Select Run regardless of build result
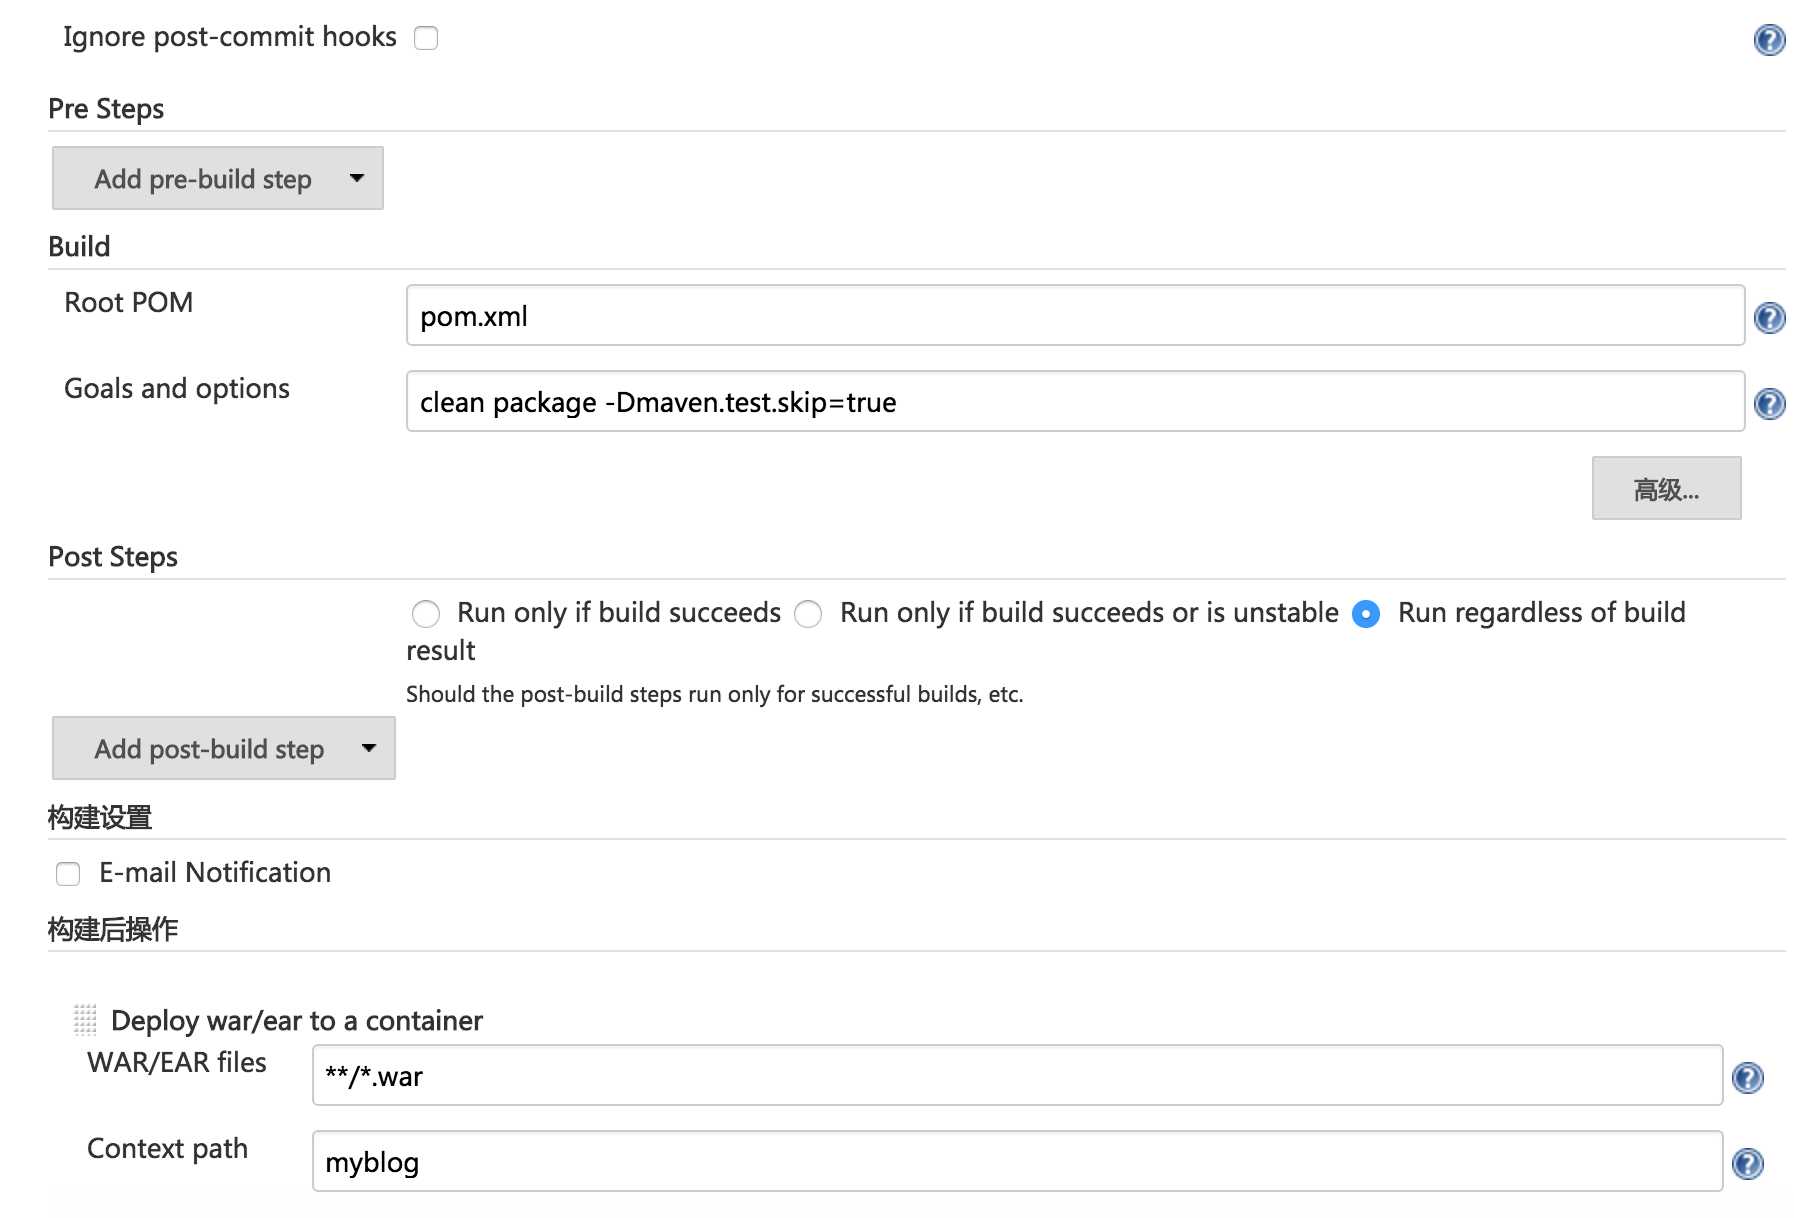The height and width of the screenshot is (1218, 1794). pyautogui.click(x=1366, y=613)
